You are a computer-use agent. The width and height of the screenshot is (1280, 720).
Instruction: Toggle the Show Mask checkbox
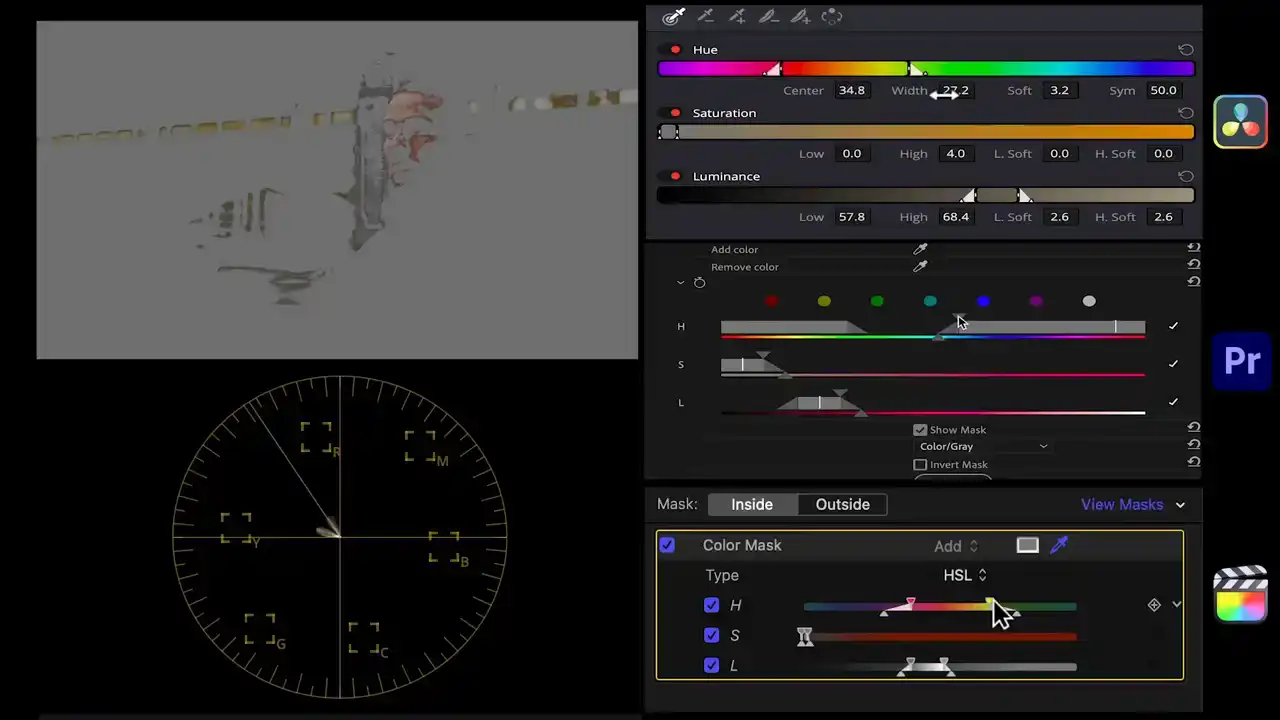(x=920, y=430)
